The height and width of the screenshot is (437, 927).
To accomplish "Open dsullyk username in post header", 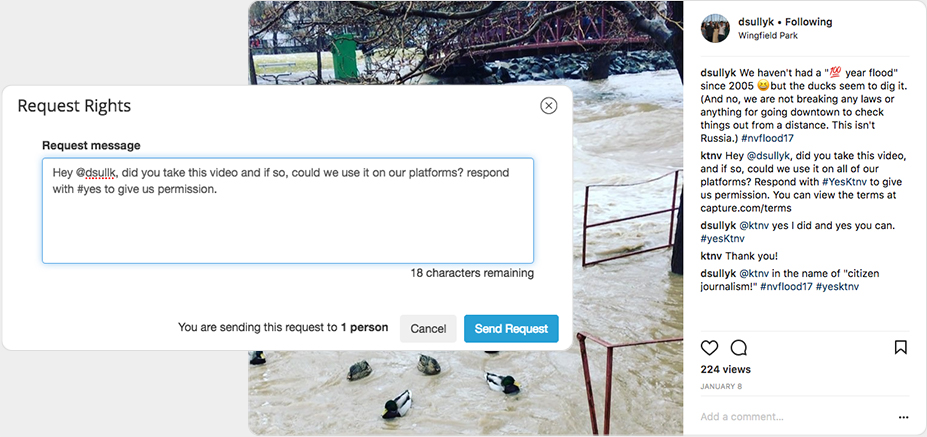I will click(756, 22).
